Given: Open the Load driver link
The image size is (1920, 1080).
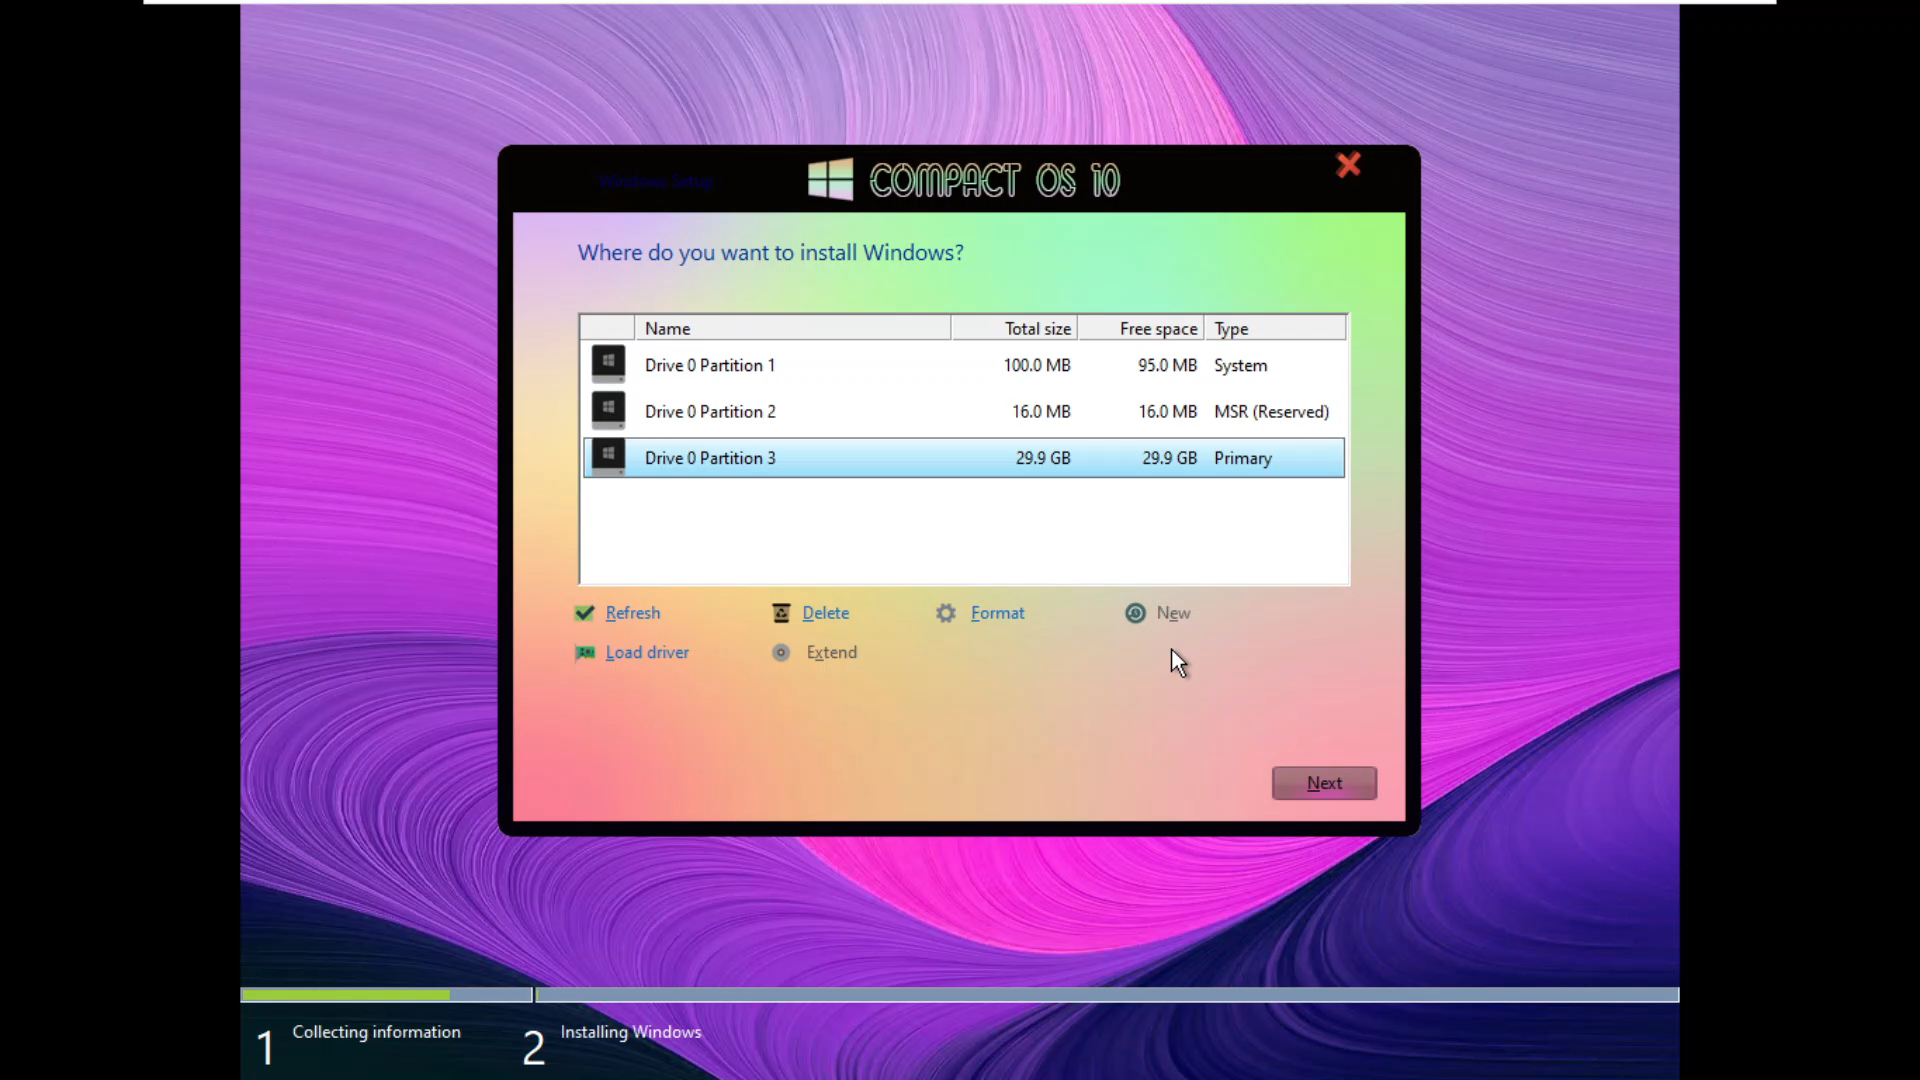Looking at the screenshot, I should coord(647,652).
